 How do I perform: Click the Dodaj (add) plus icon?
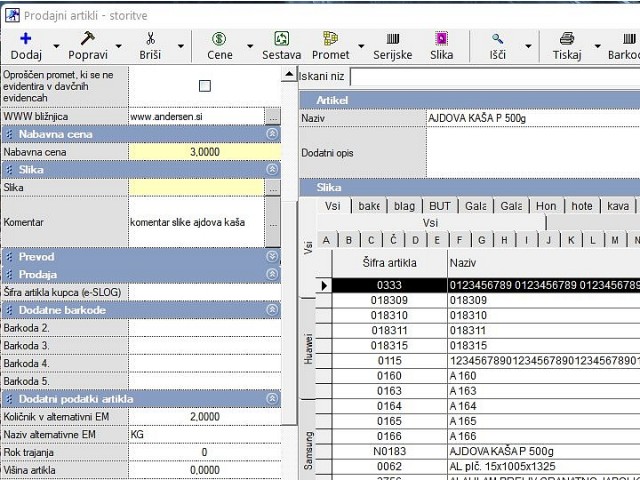pyautogui.click(x=25, y=39)
